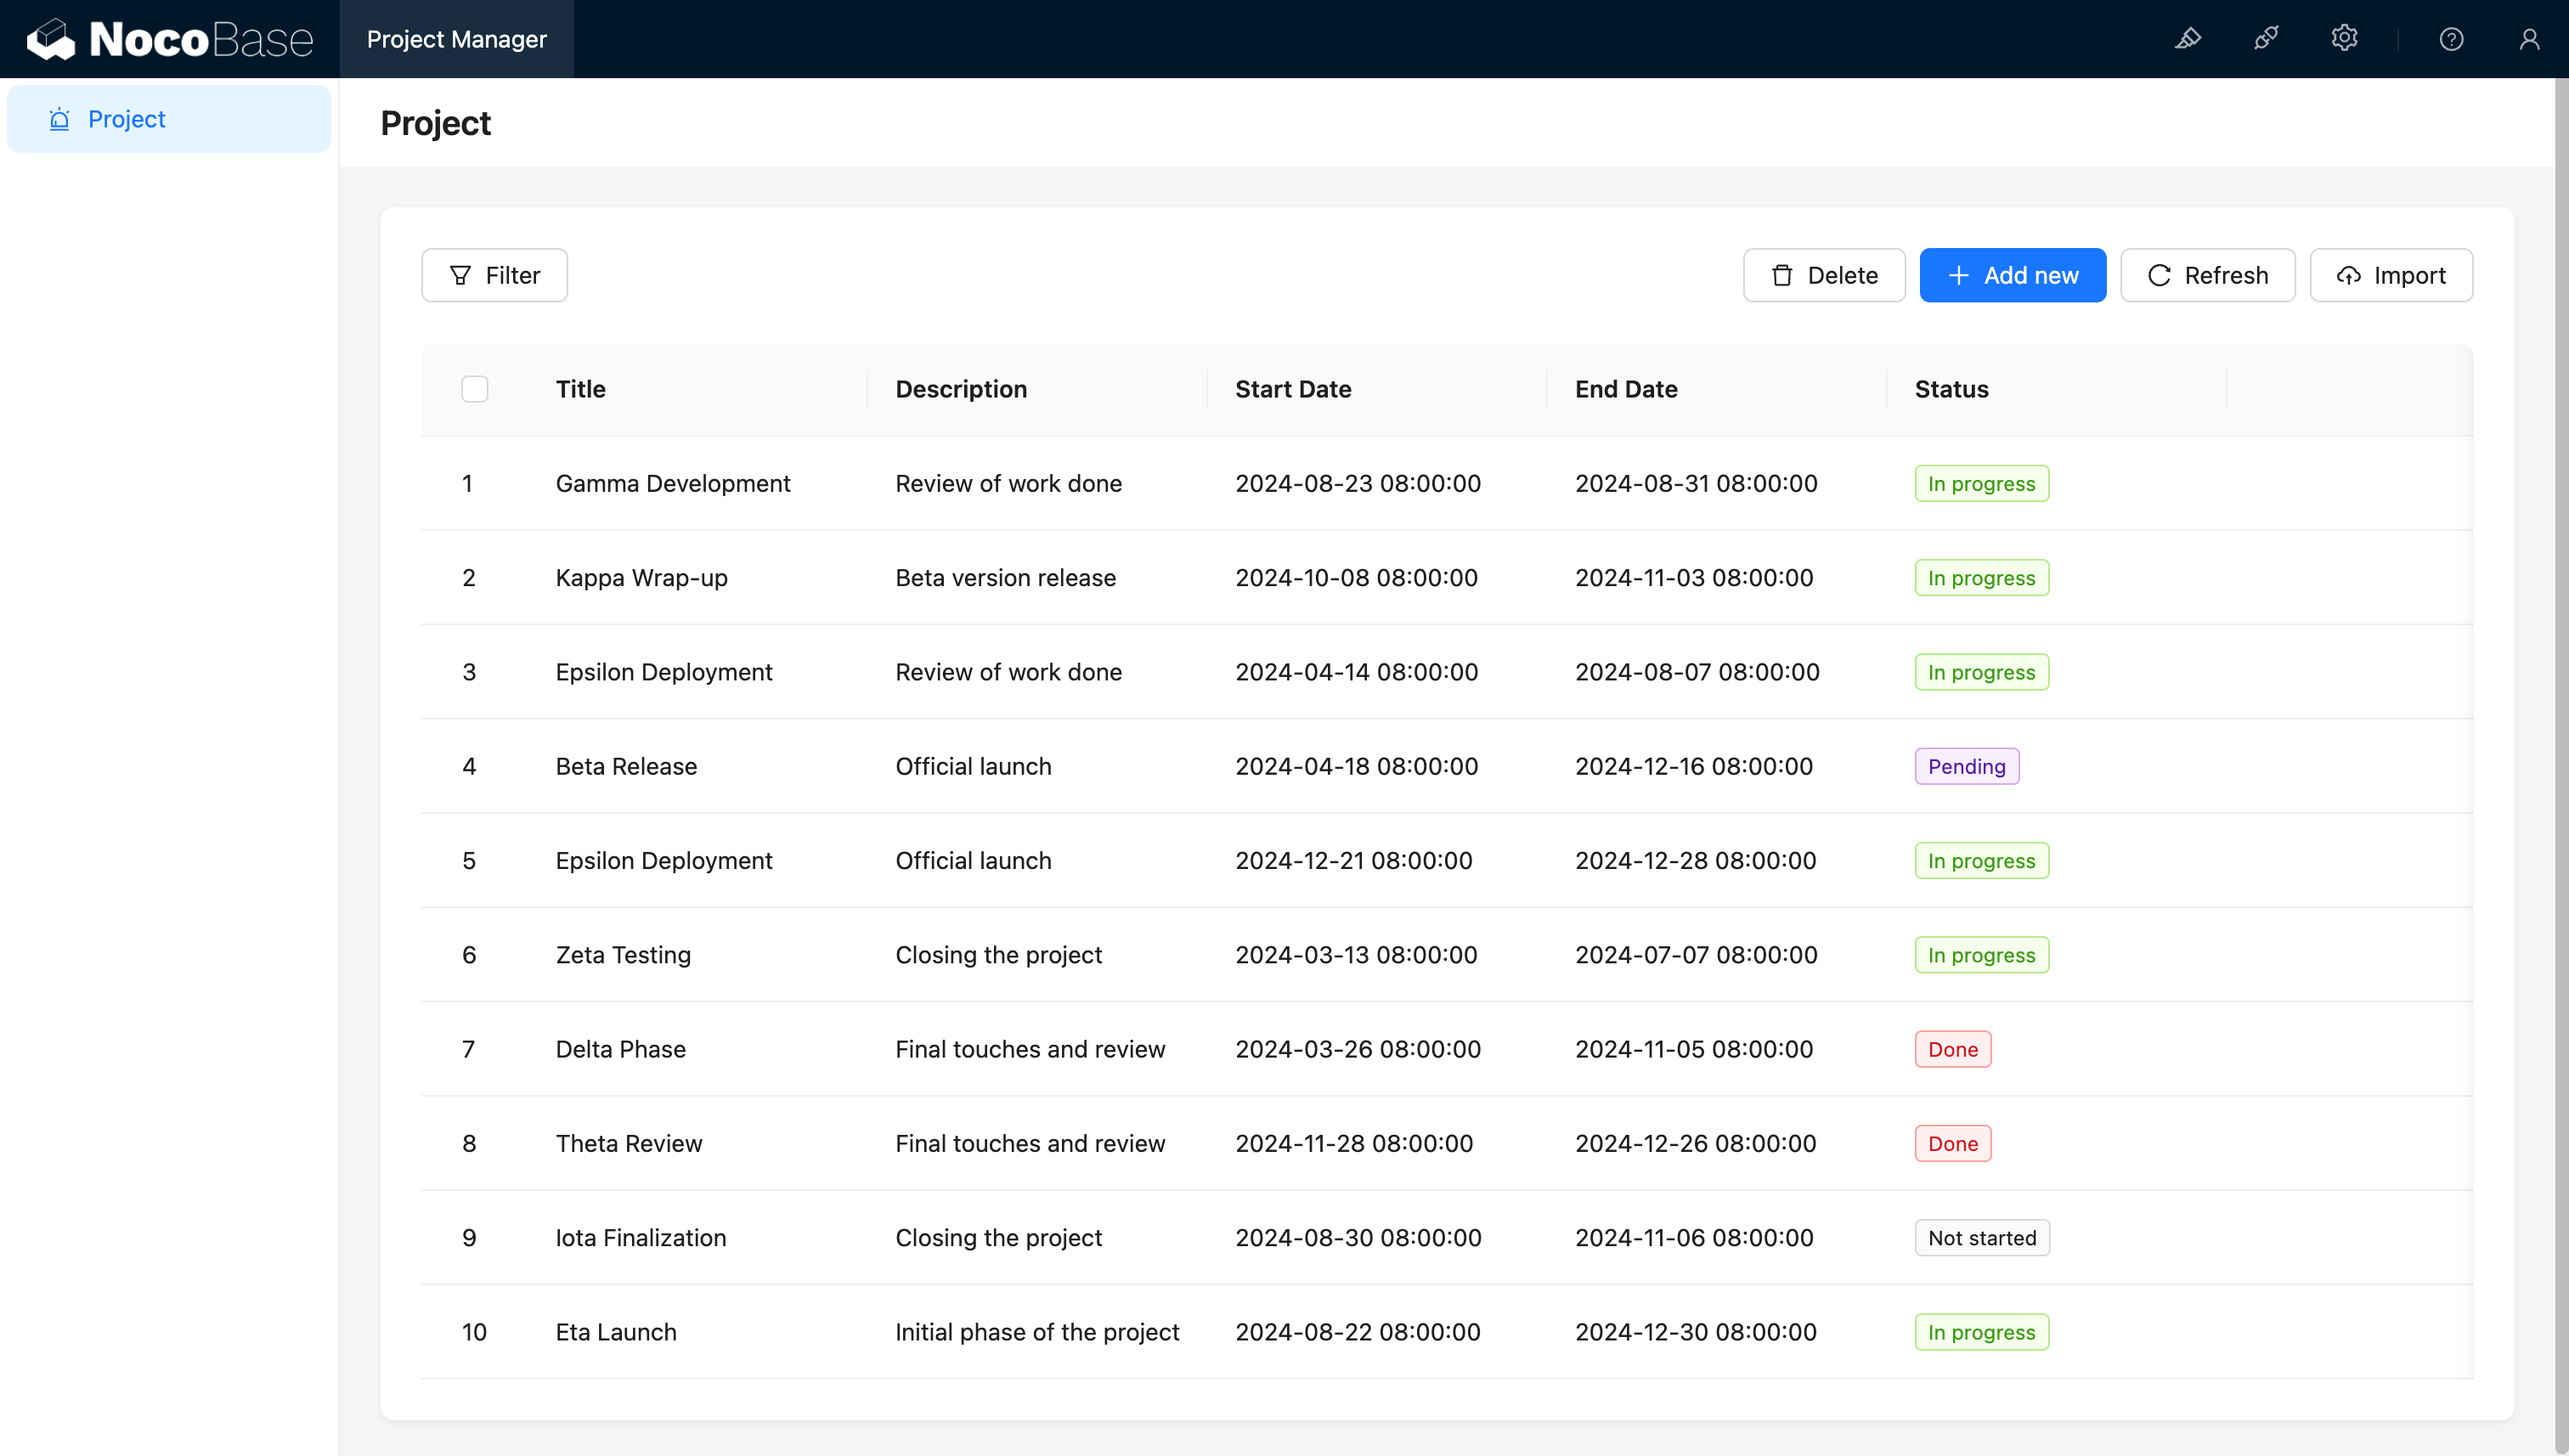
Task: Click start date 2024-12-21 08:00:00
Action: 1354,860
